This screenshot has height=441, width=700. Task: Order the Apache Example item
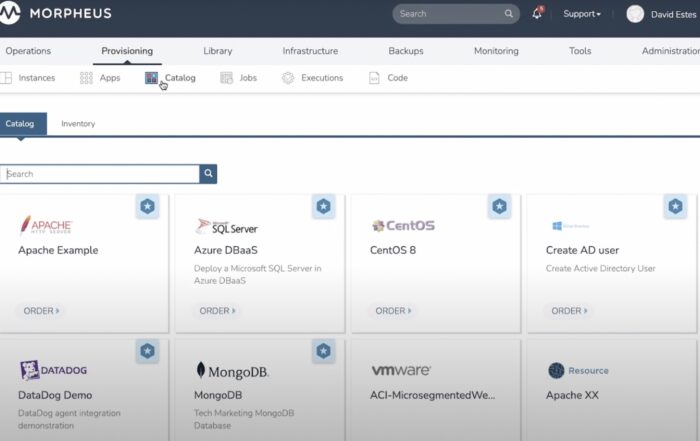coord(41,311)
